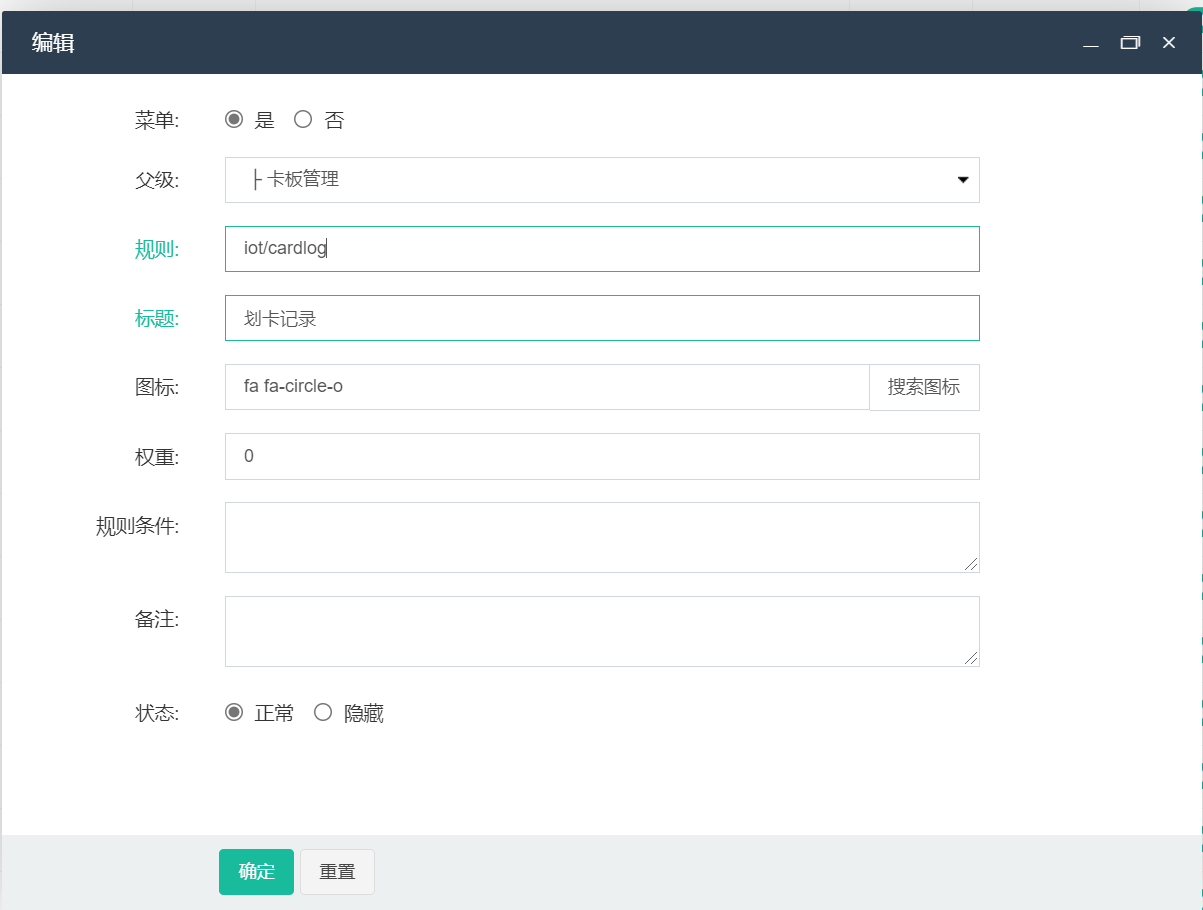Click the 重置 button

337,872
